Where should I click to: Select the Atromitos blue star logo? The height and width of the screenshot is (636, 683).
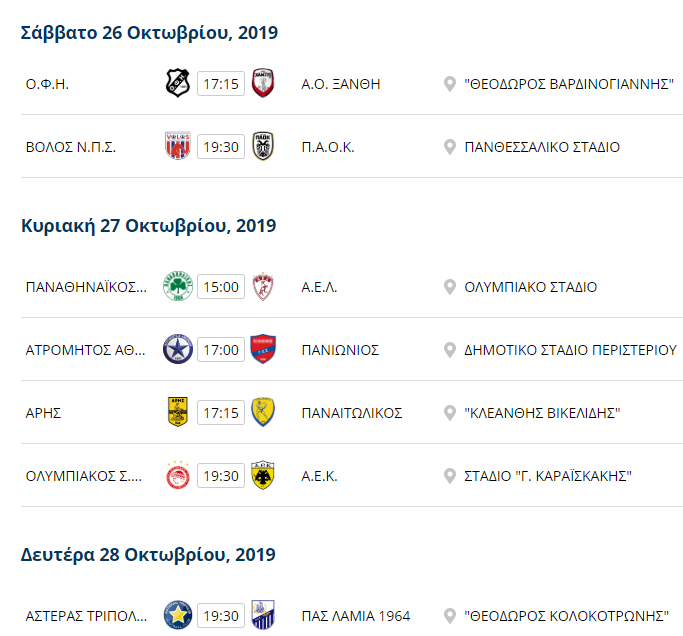pos(178,349)
